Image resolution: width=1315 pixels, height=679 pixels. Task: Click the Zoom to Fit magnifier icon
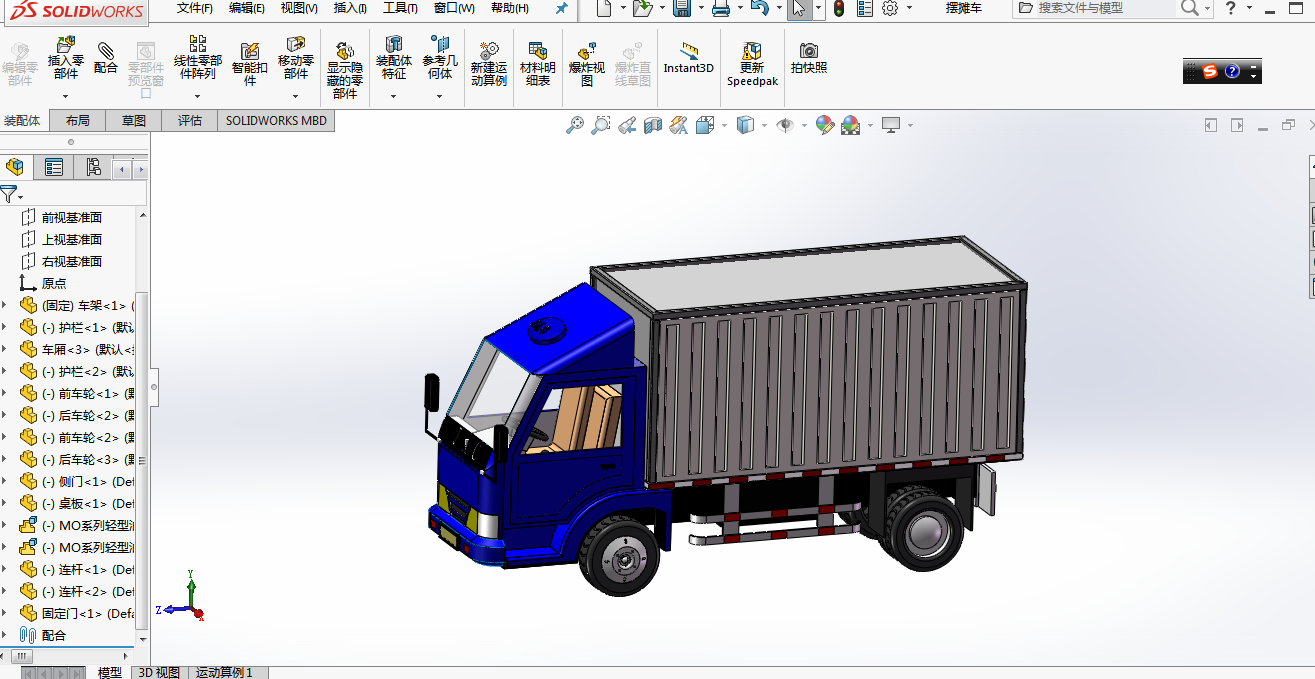click(575, 125)
